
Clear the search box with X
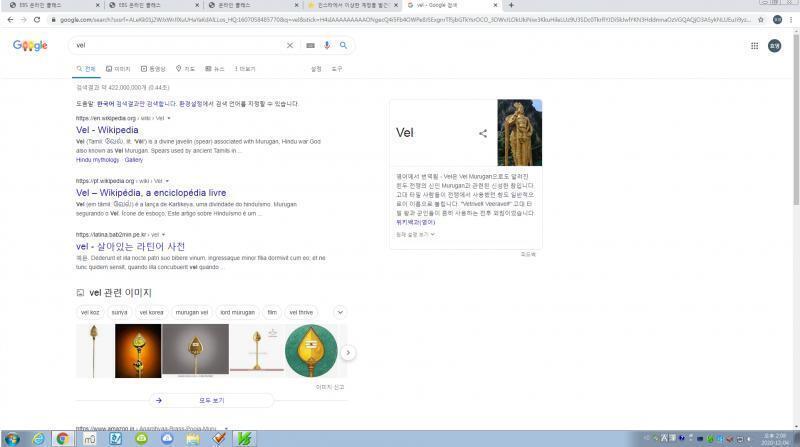click(290, 45)
